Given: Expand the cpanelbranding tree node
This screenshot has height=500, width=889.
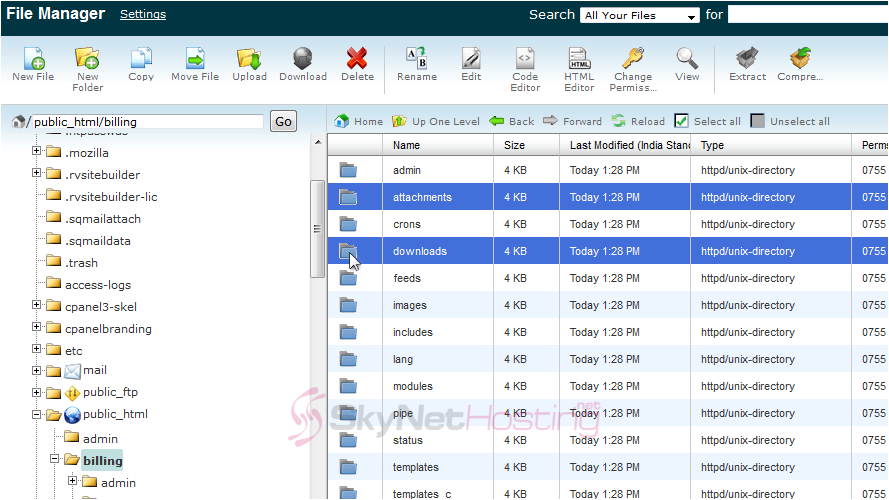Looking at the screenshot, I should [36, 327].
